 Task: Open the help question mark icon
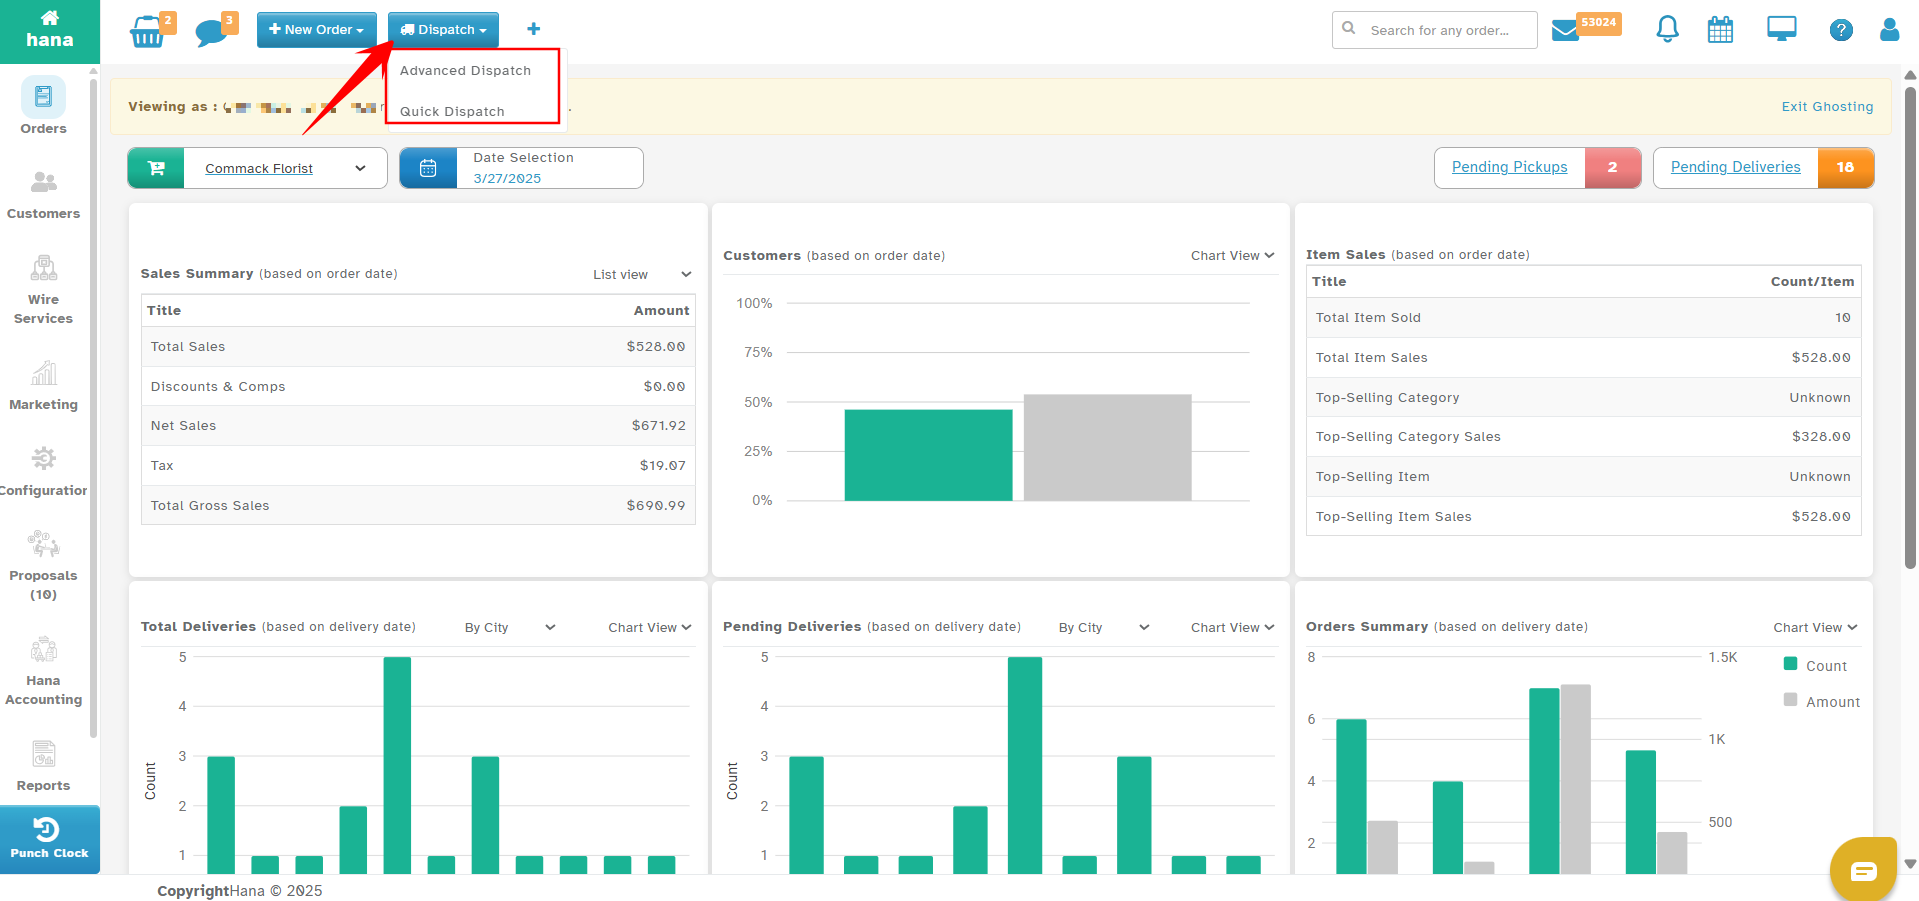(1841, 30)
